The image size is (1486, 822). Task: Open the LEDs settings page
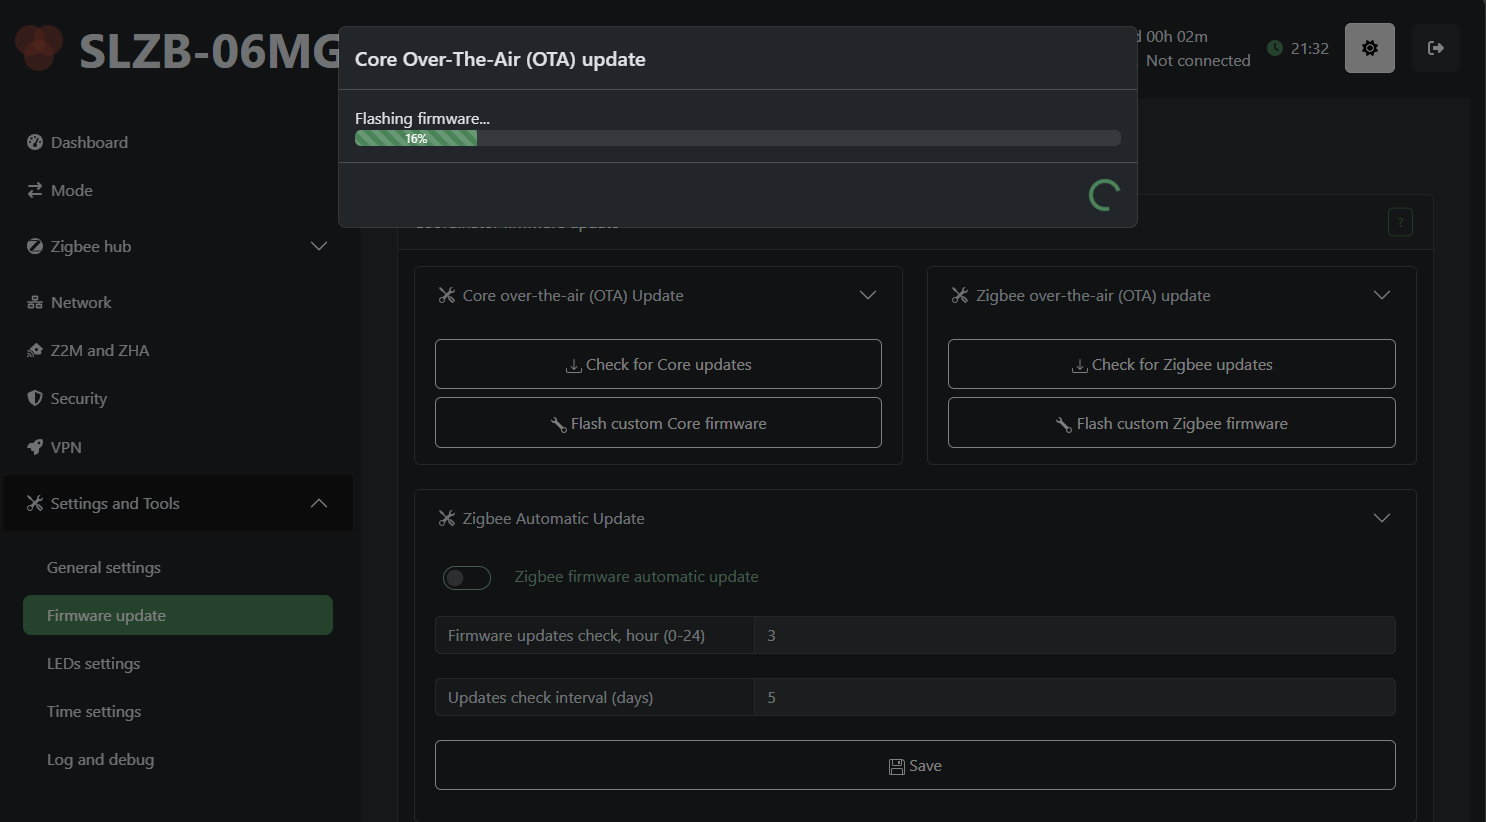click(93, 663)
